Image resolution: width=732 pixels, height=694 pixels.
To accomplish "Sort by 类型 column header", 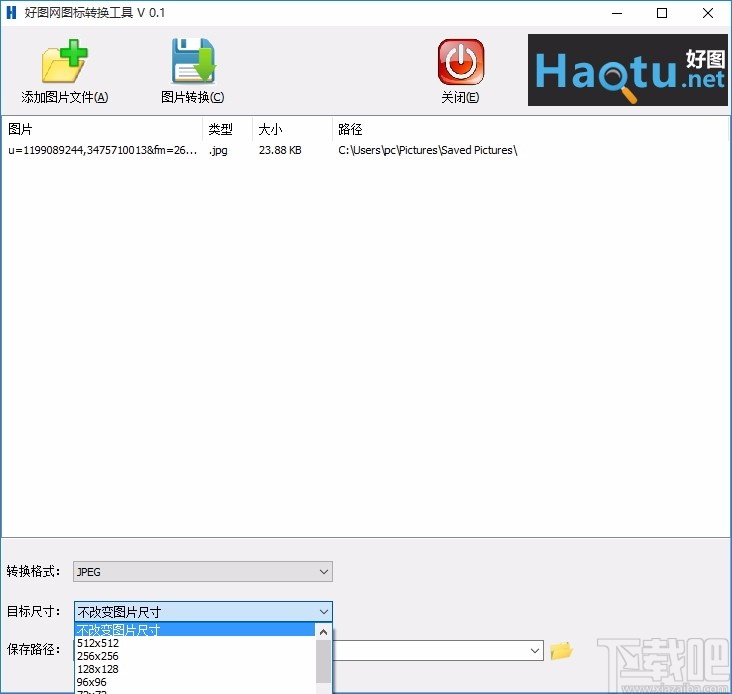I will coord(227,129).
